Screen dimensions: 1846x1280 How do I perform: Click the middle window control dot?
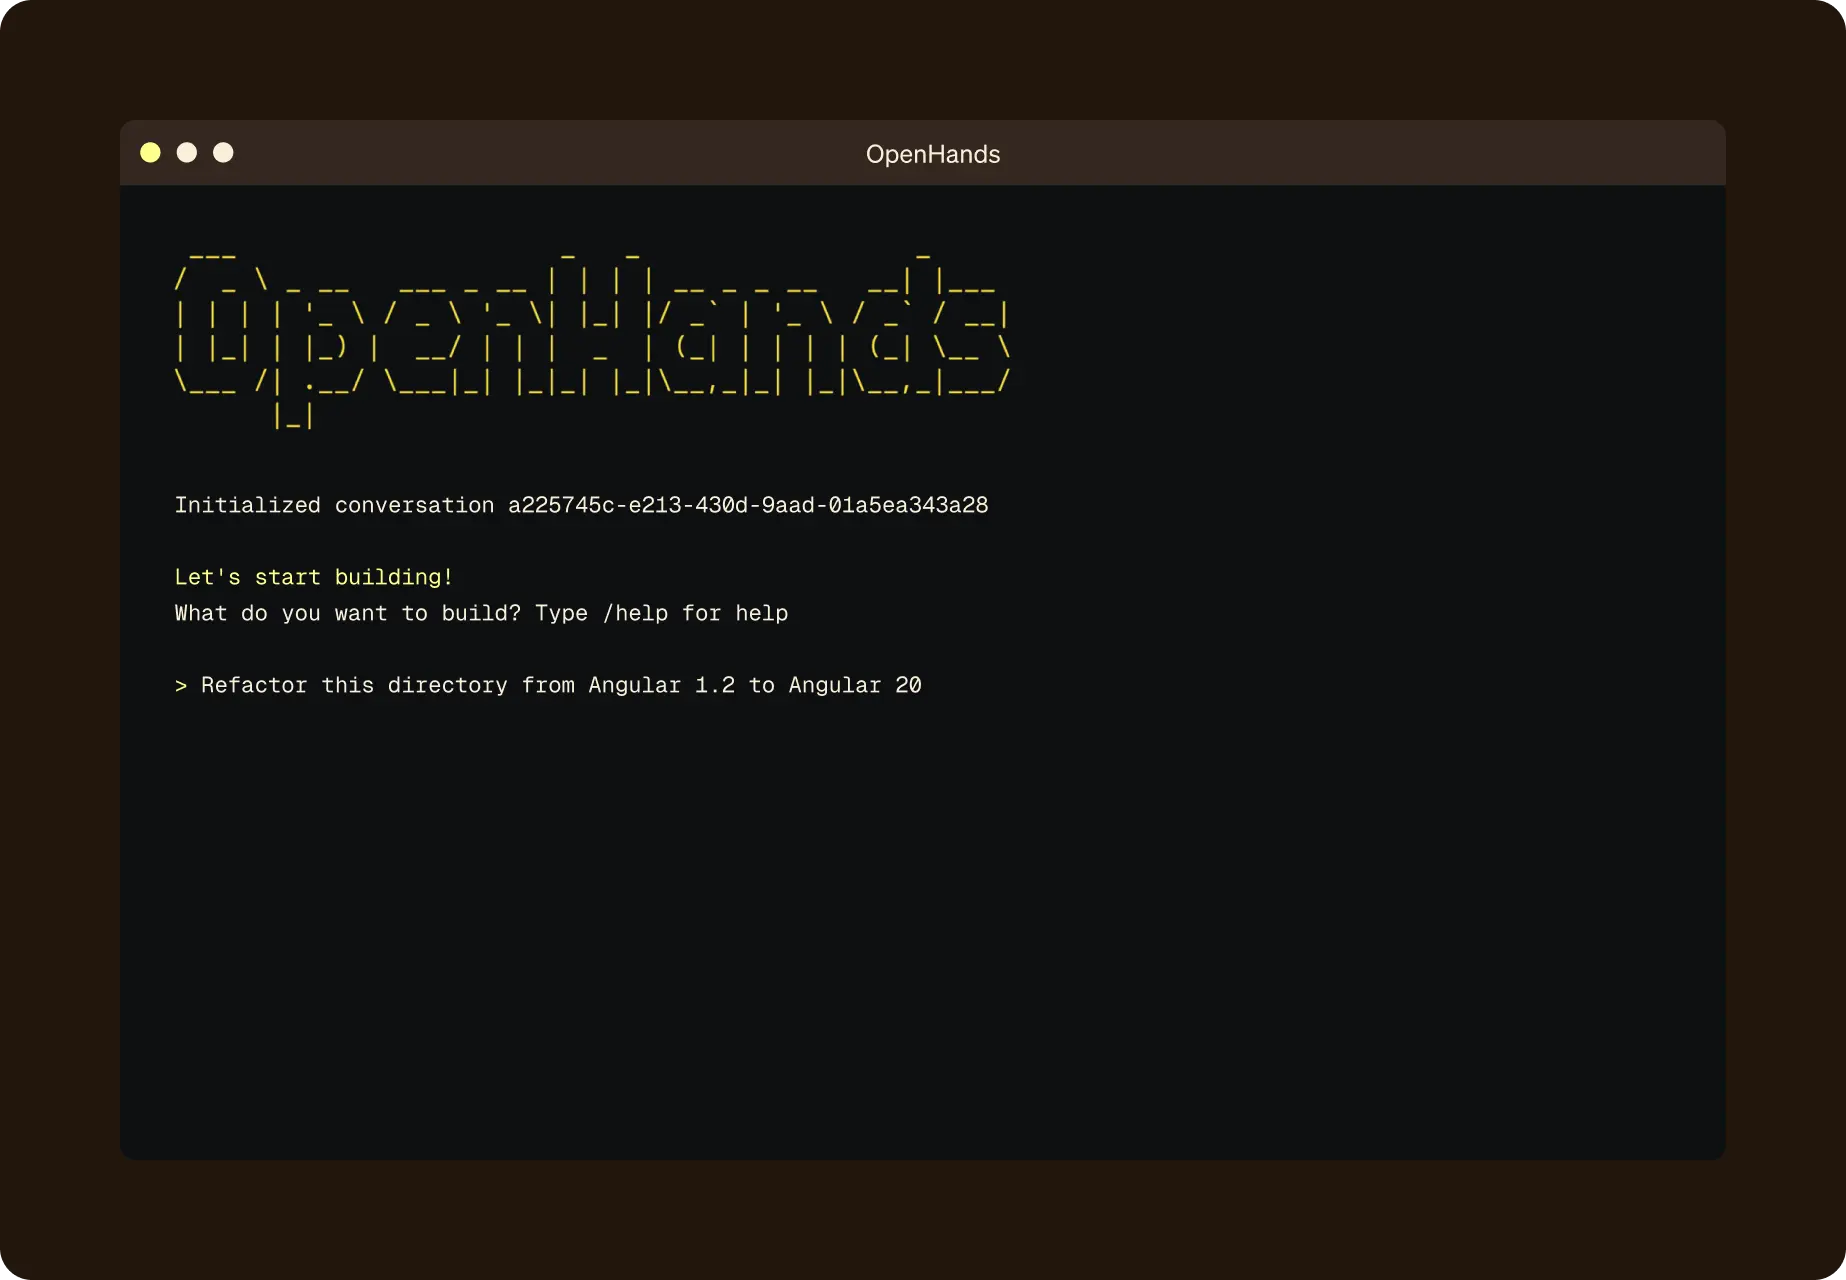(187, 152)
